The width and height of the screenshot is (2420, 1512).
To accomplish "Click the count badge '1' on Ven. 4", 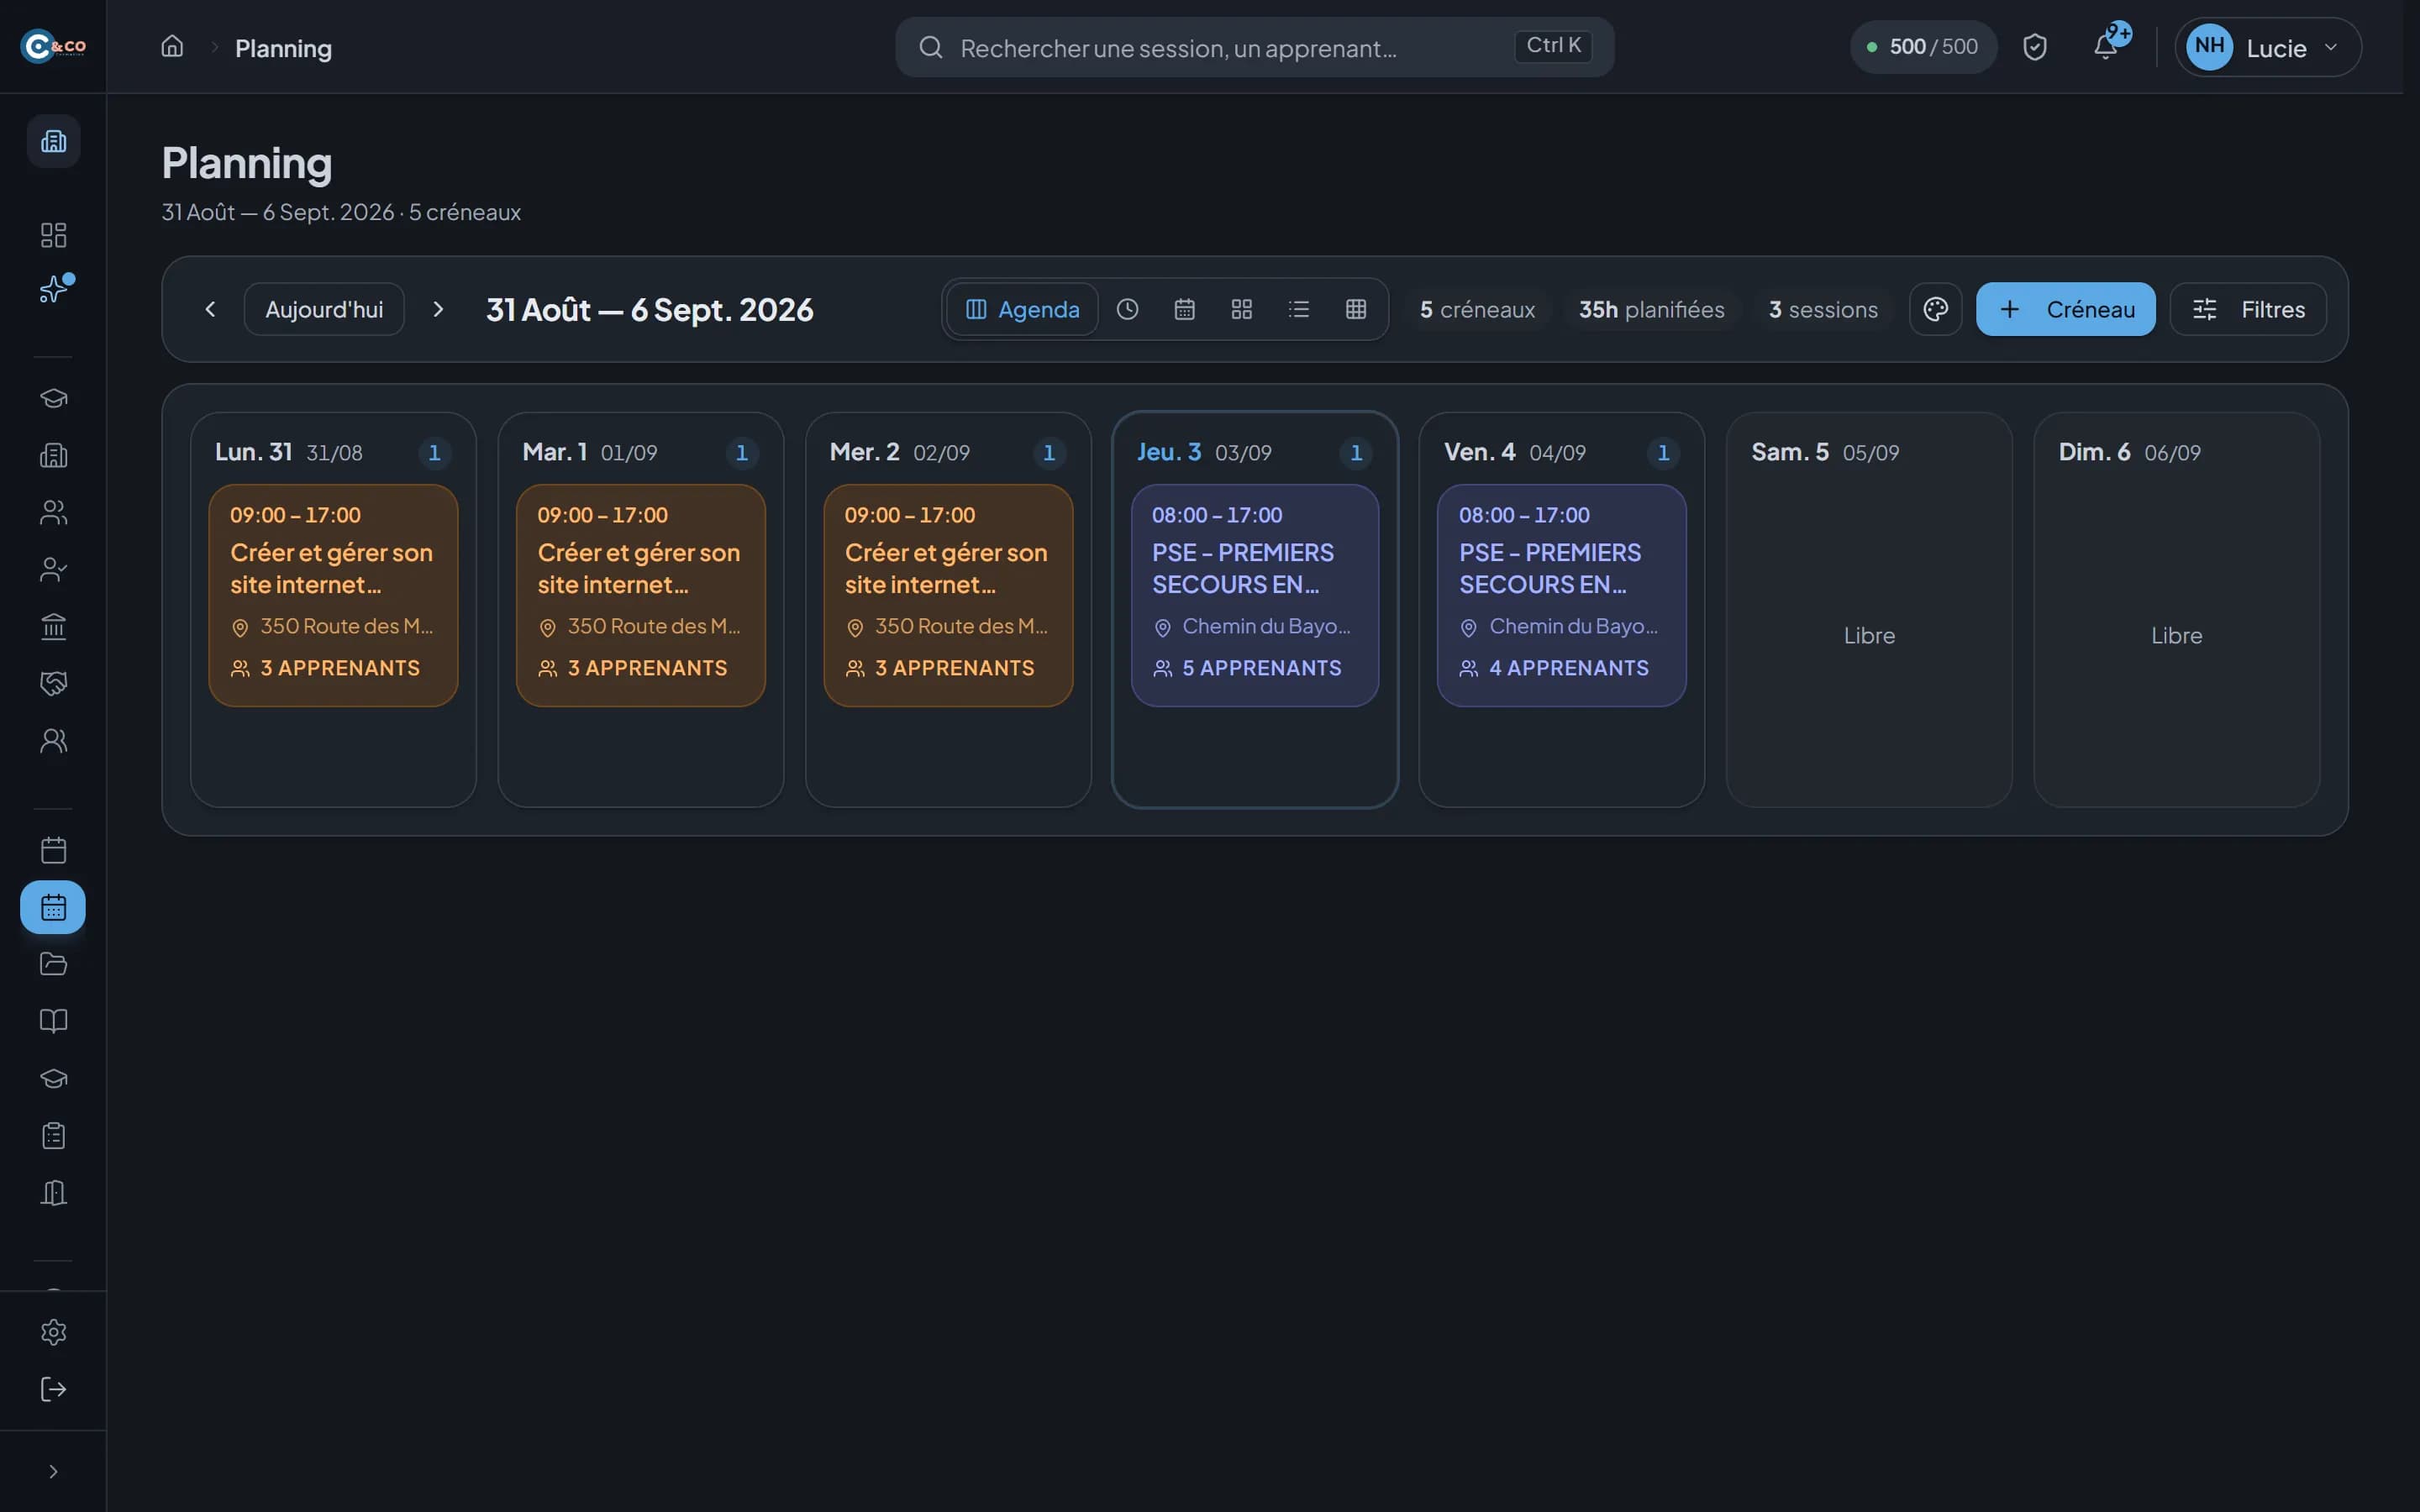I will pyautogui.click(x=1663, y=453).
